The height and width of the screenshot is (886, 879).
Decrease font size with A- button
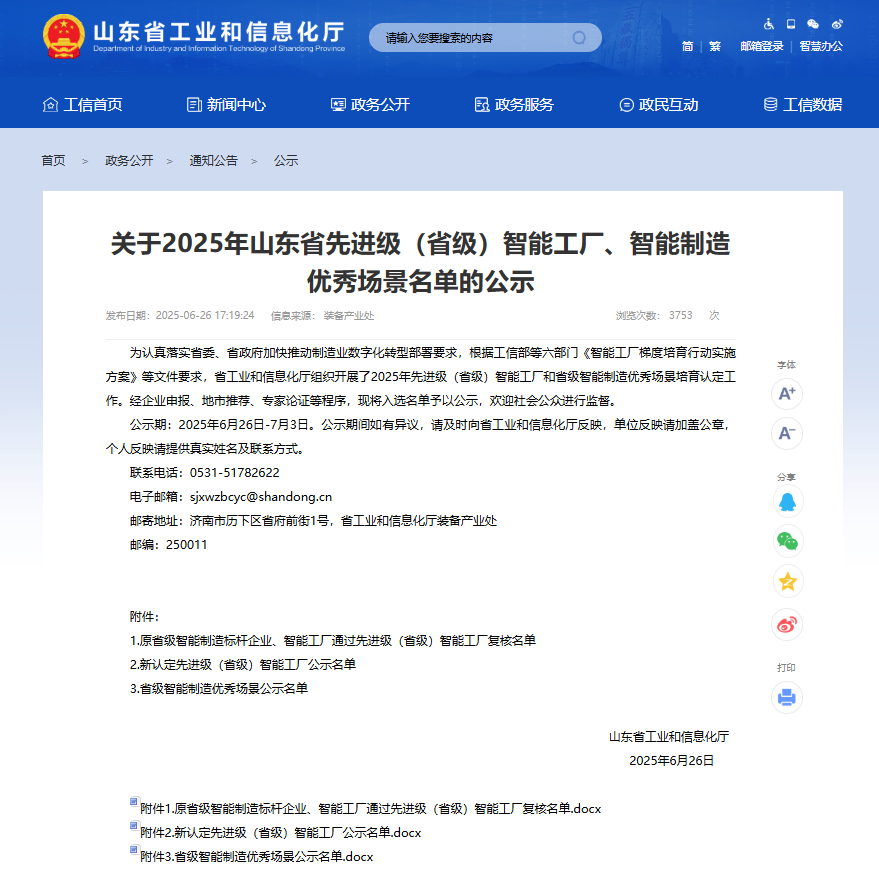coord(787,433)
